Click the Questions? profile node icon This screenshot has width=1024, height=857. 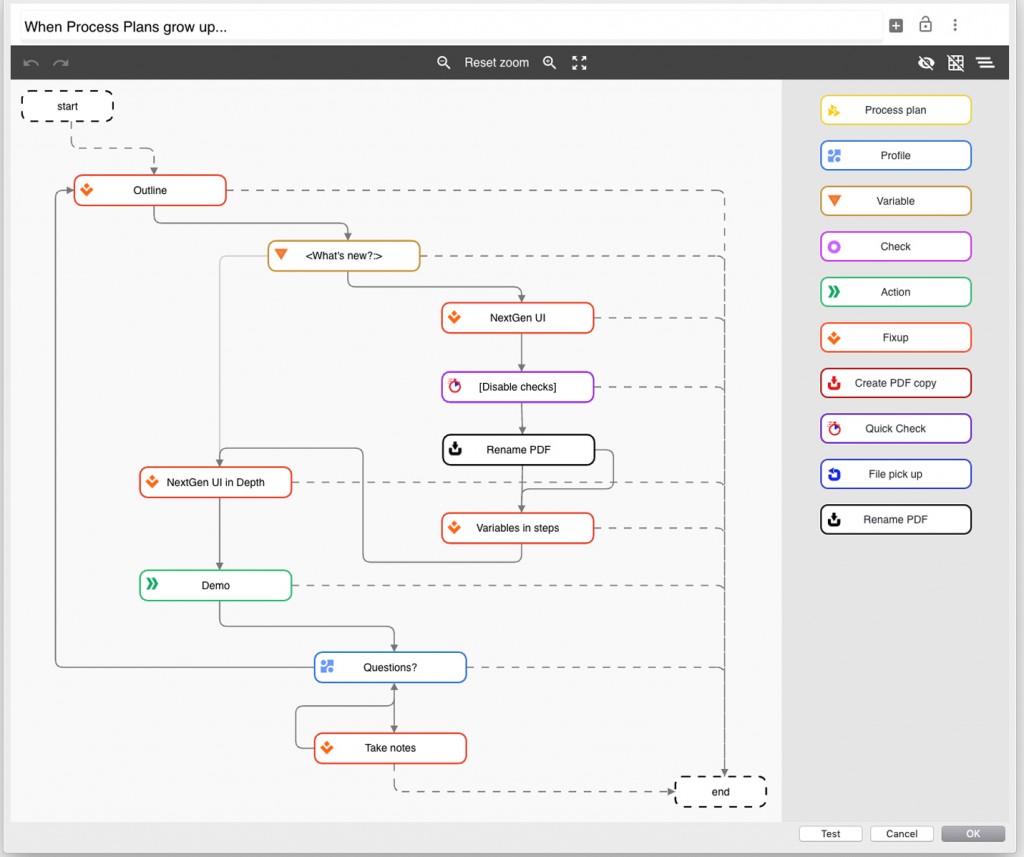(x=326, y=667)
